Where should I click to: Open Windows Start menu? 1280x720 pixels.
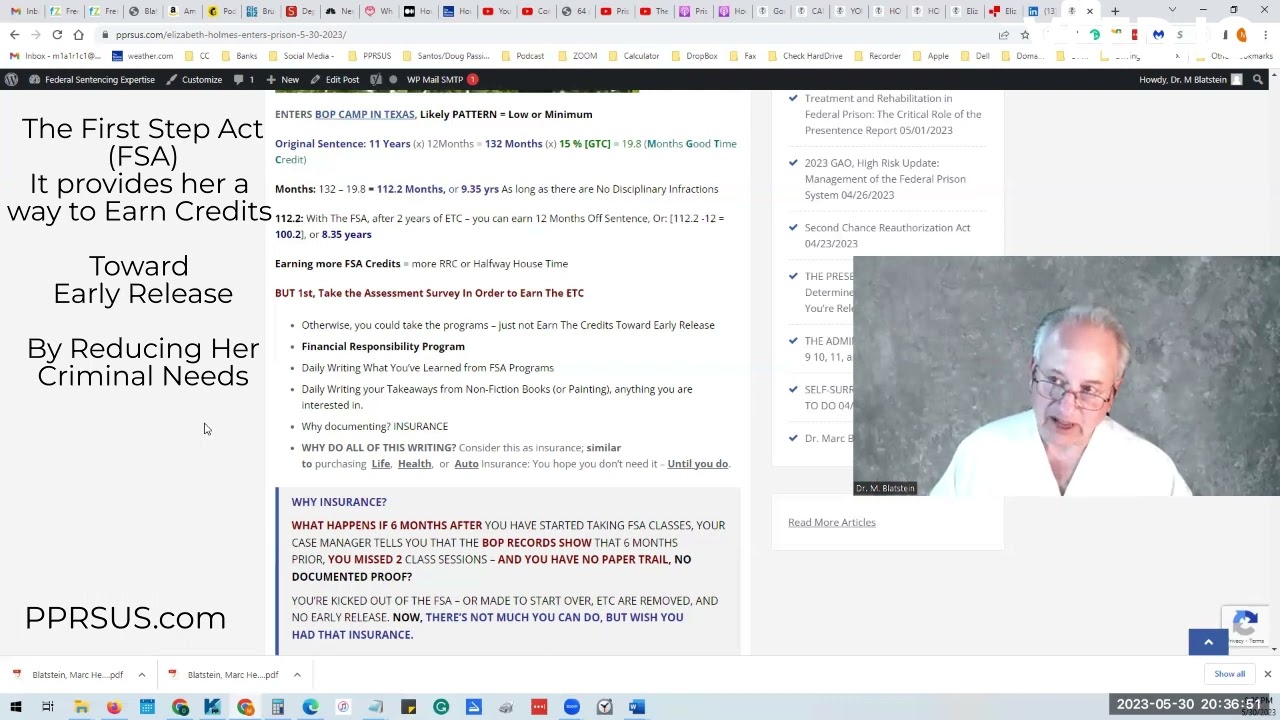point(15,707)
